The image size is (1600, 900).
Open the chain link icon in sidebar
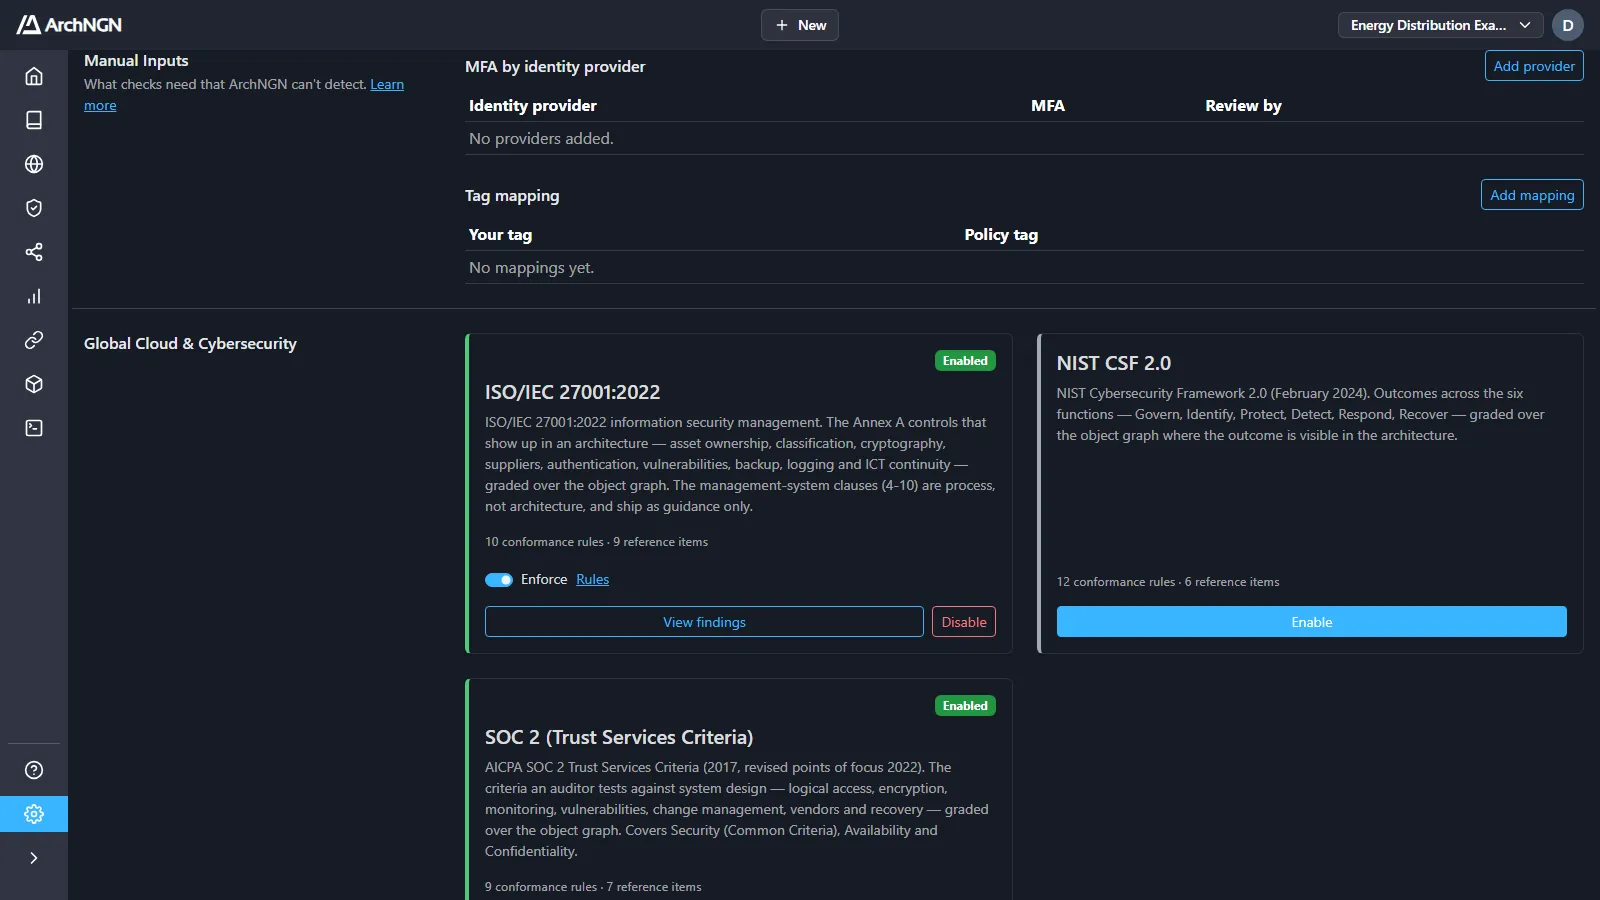click(34, 340)
